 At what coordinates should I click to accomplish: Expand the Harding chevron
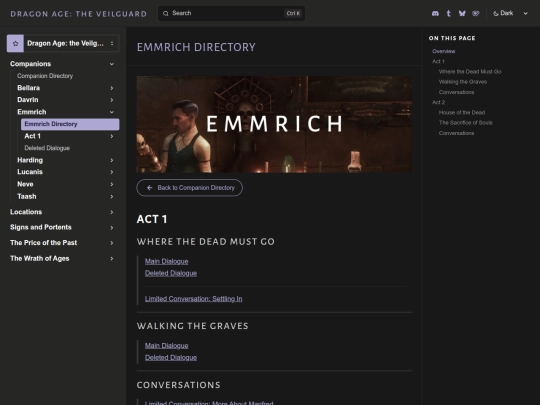pyautogui.click(x=112, y=160)
